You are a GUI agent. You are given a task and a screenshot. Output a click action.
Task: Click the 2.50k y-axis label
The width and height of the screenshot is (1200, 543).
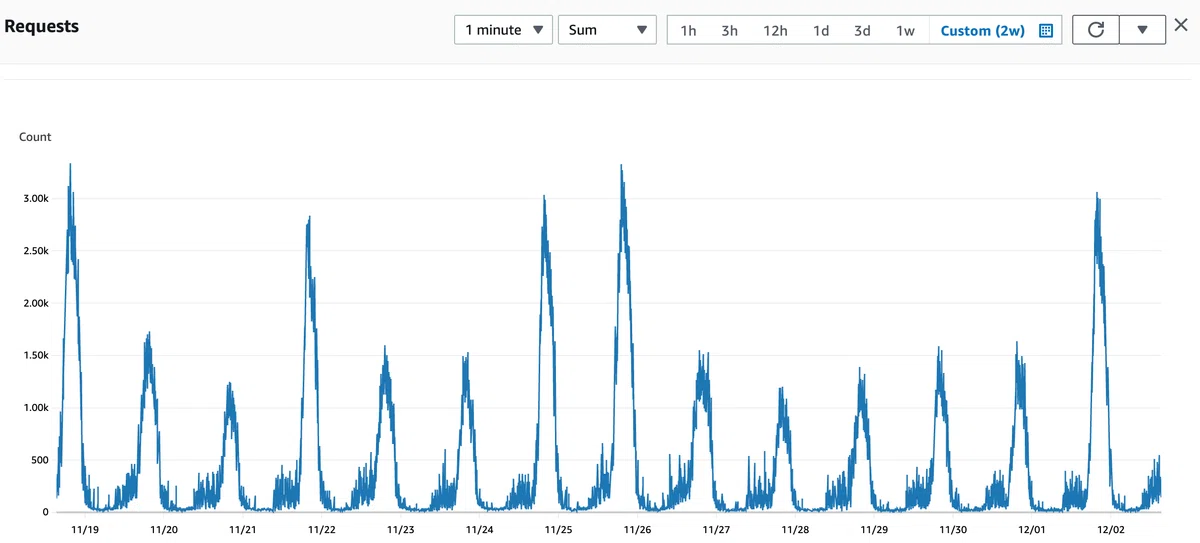pos(35,251)
